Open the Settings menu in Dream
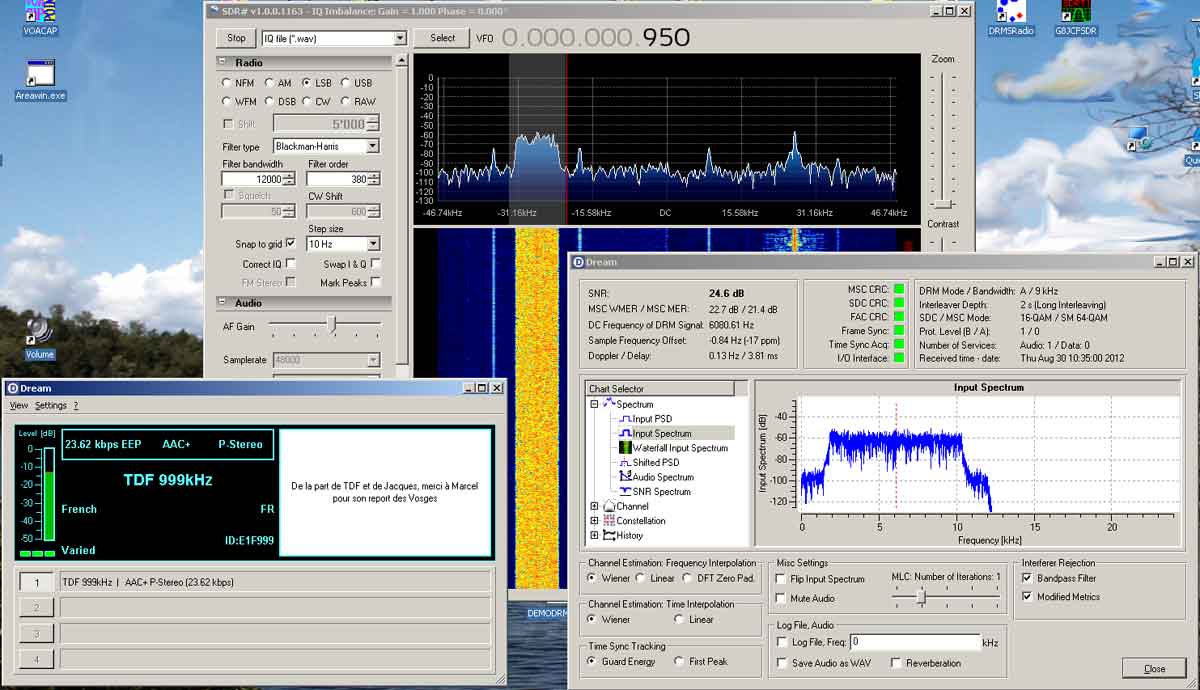Image resolution: width=1200 pixels, height=690 pixels. click(51, 405)
